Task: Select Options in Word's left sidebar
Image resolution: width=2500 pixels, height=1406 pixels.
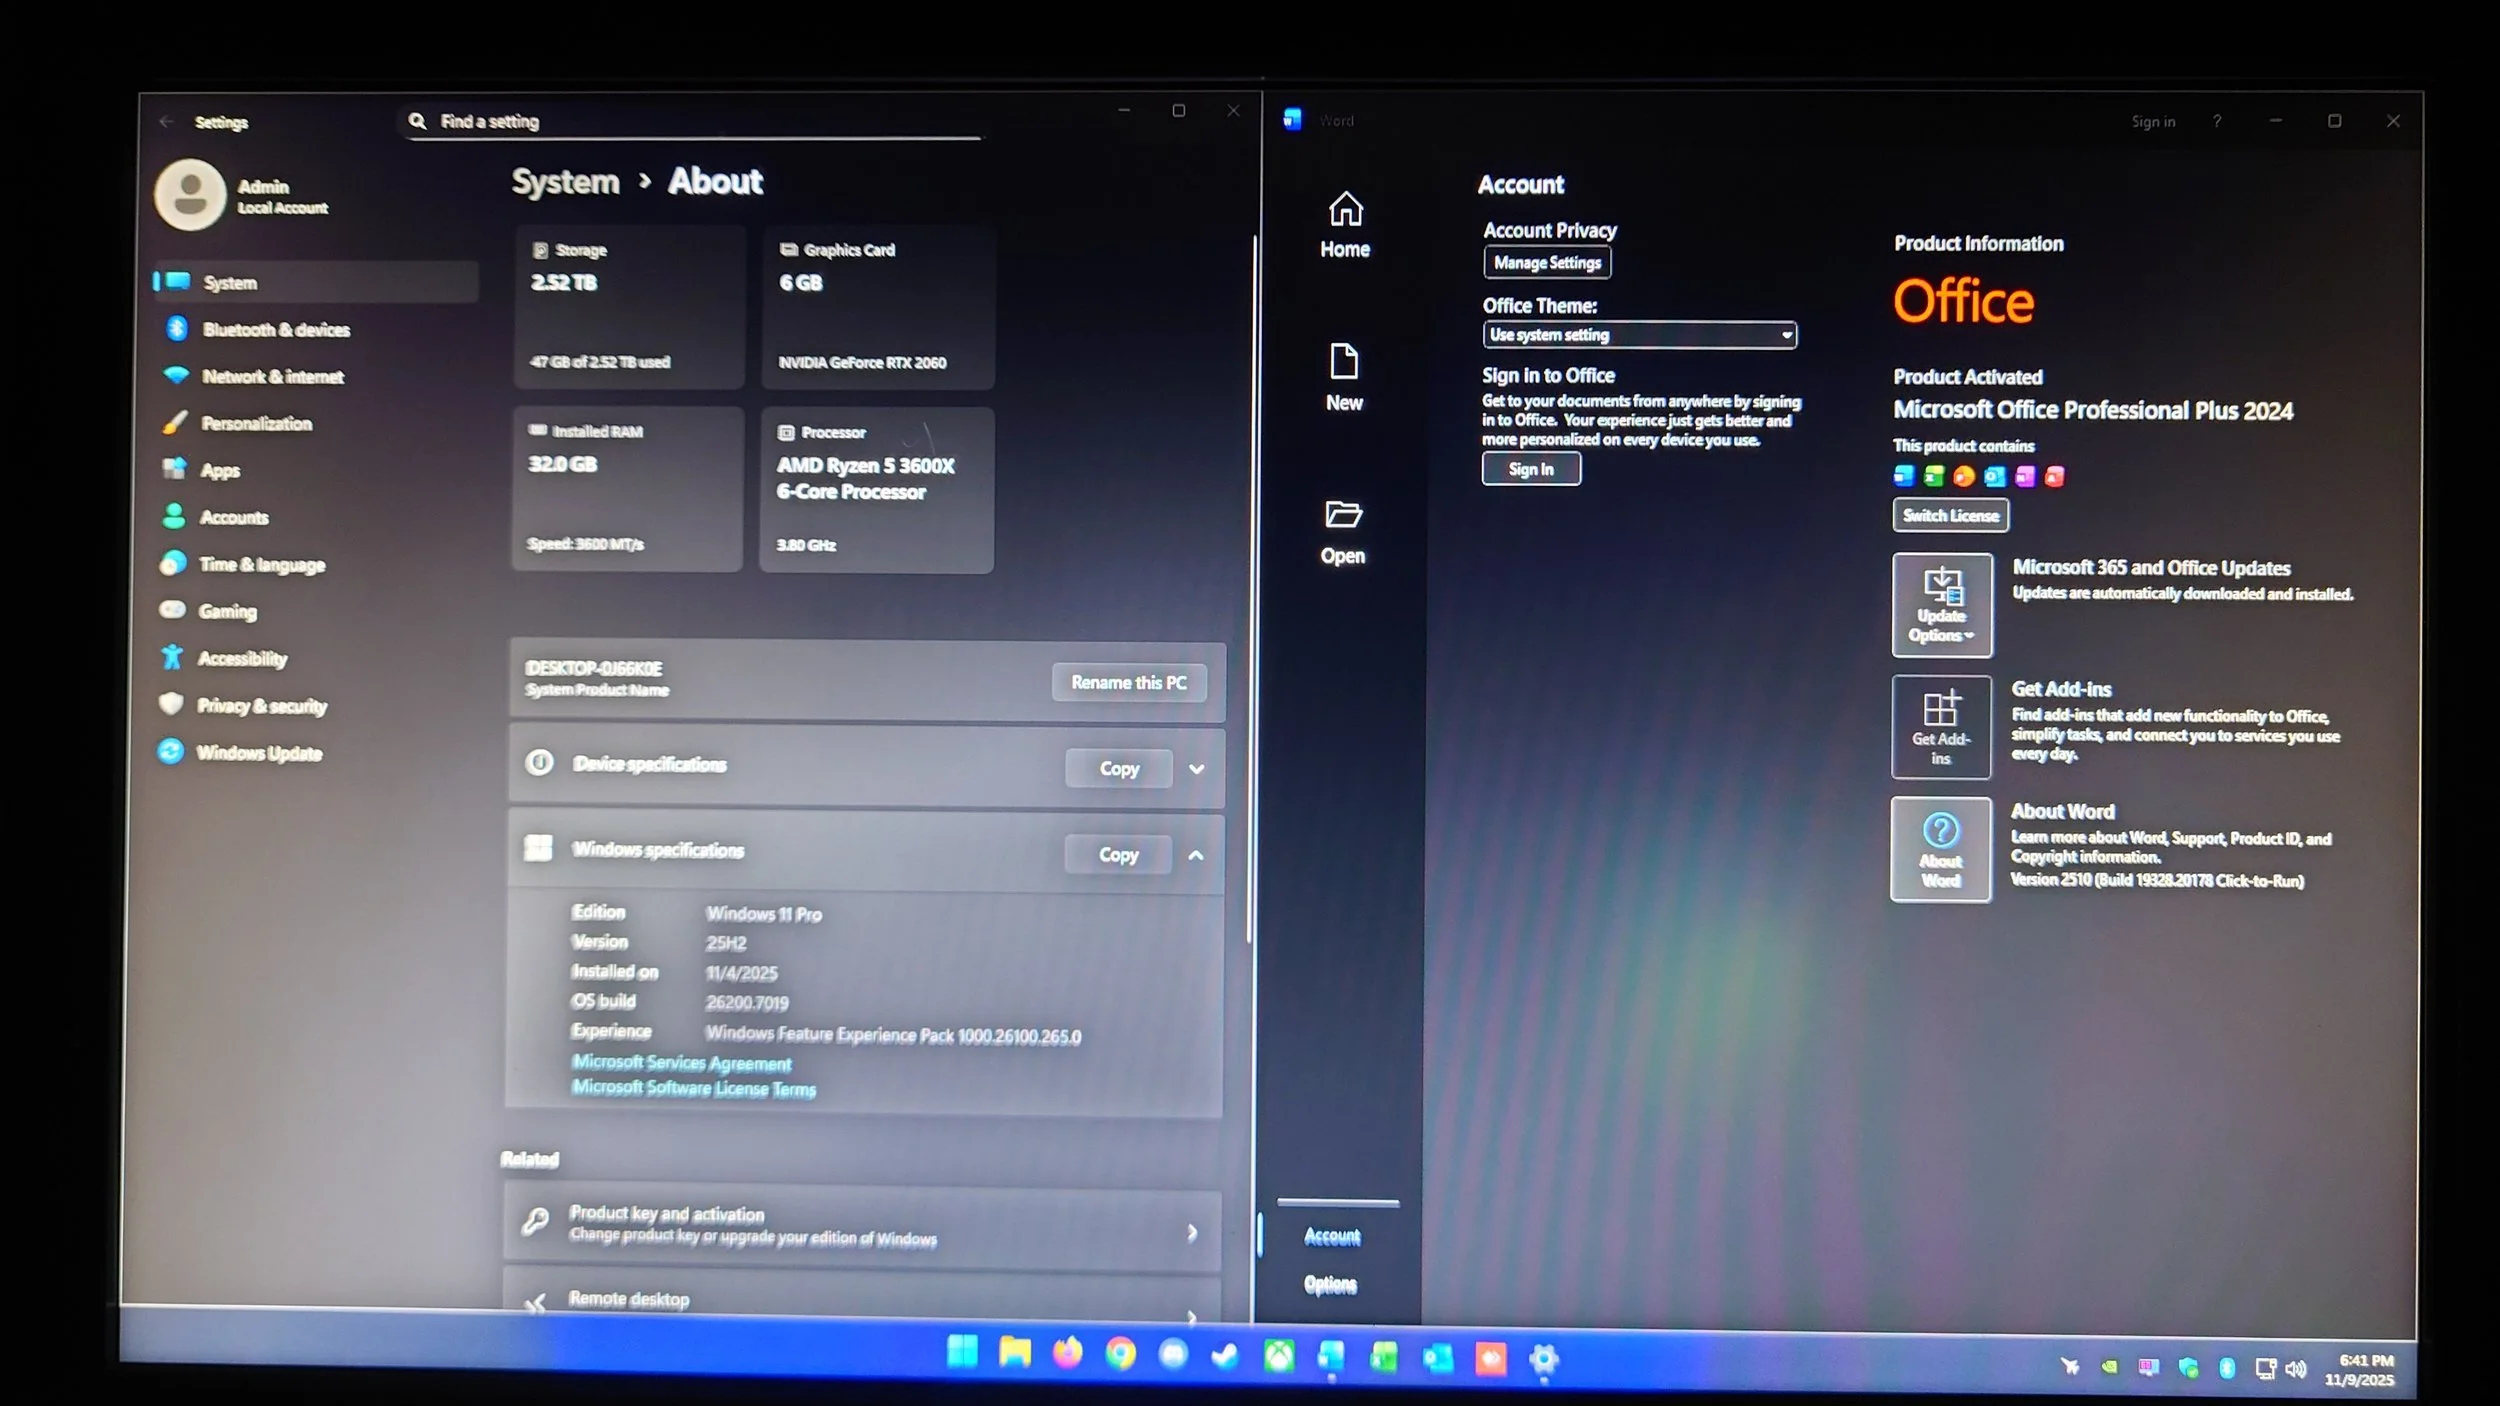Action: 1330,1284
